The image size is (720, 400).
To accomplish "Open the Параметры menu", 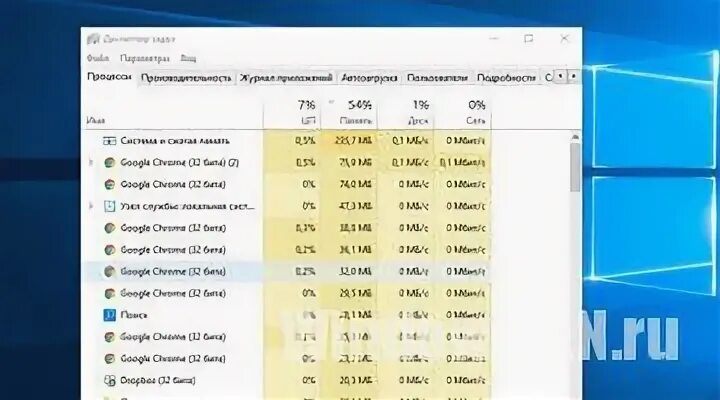I will point(145,58).
